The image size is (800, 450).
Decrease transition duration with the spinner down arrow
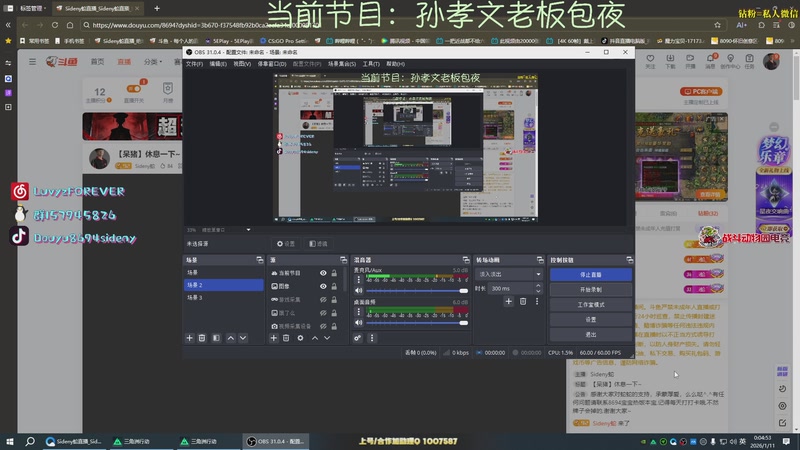538,291
